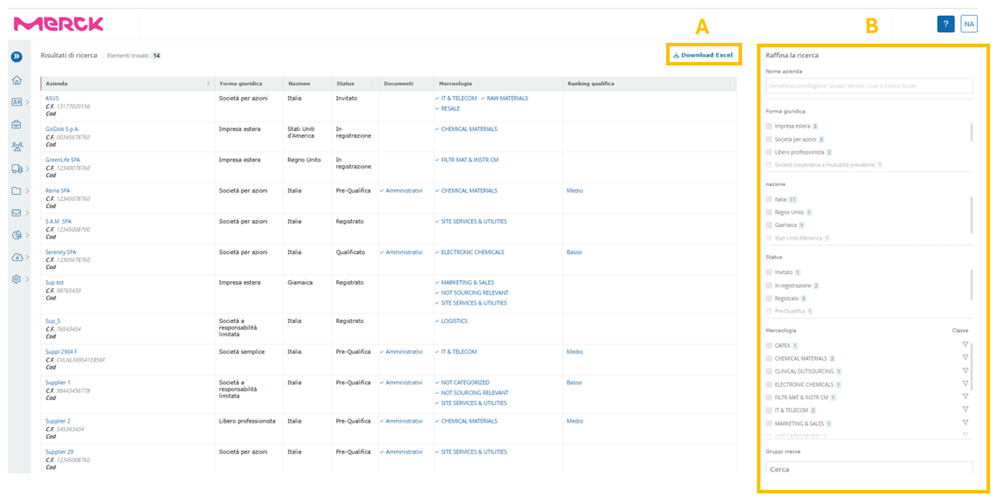Expand the cloud download sidebar submenu chevron
Image resolution: width=1004 pixels, height=503 pixels.
pos(27,257)
